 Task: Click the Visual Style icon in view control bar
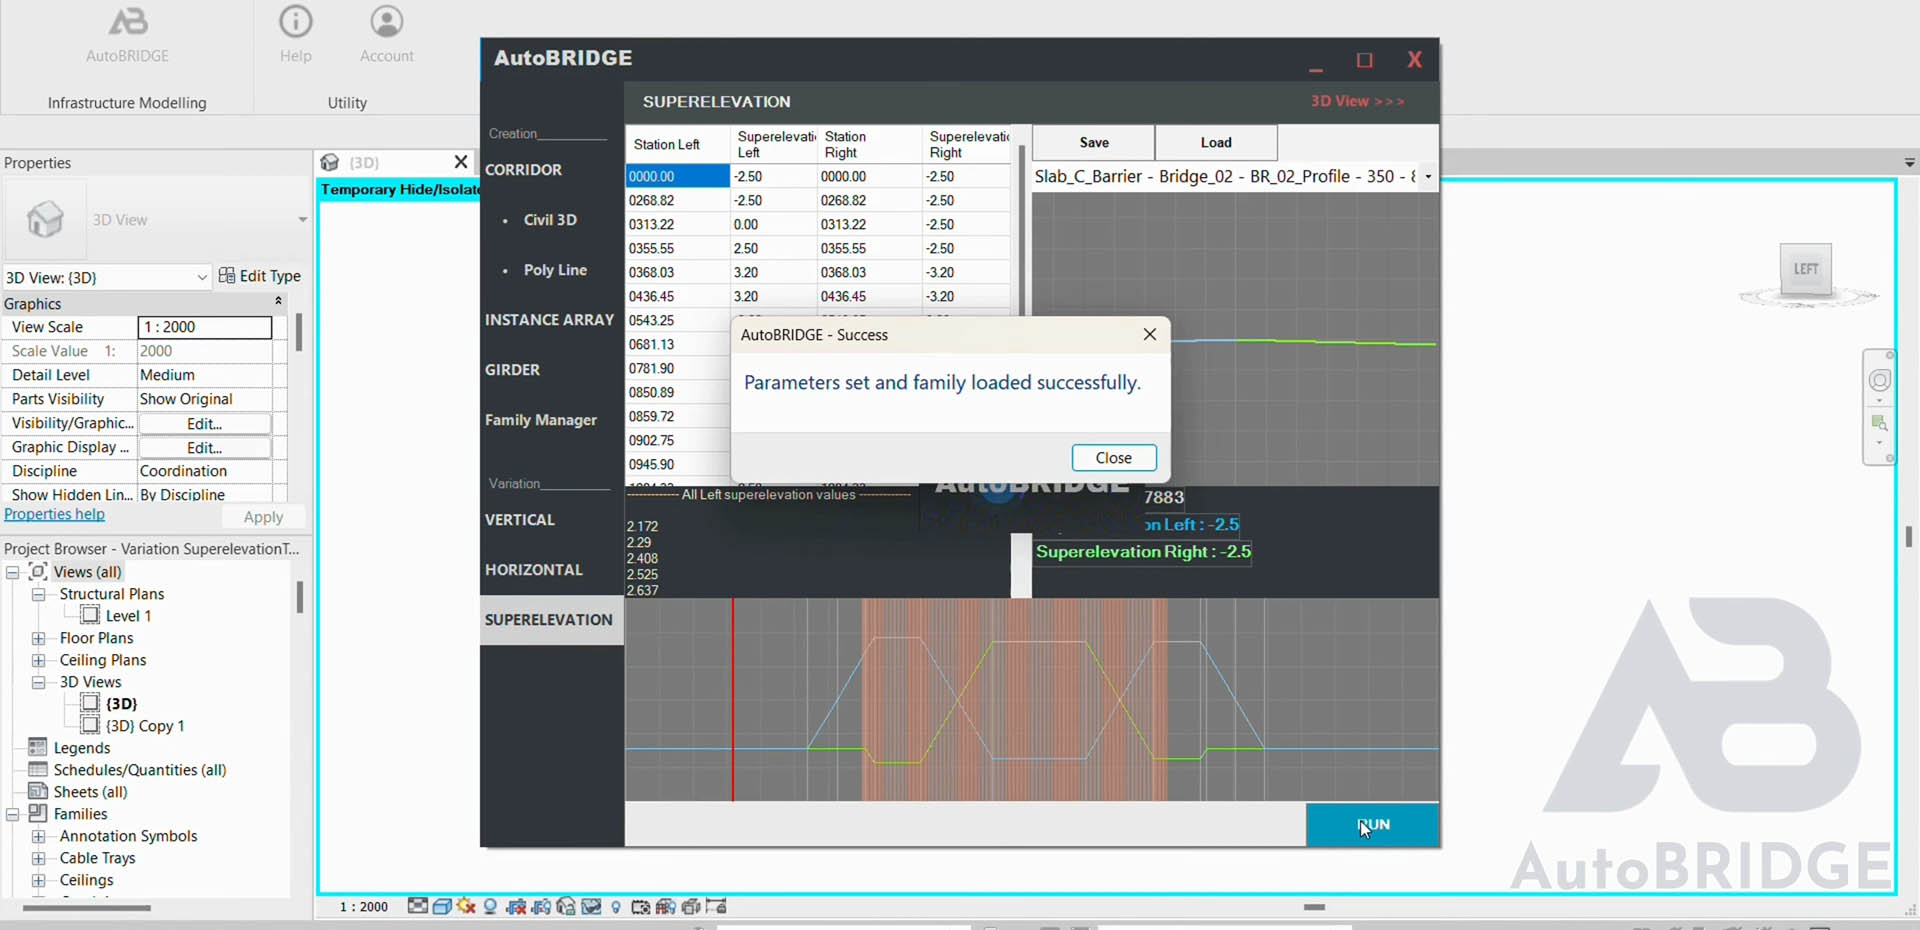pyautogui.click(x=442, y=906)
